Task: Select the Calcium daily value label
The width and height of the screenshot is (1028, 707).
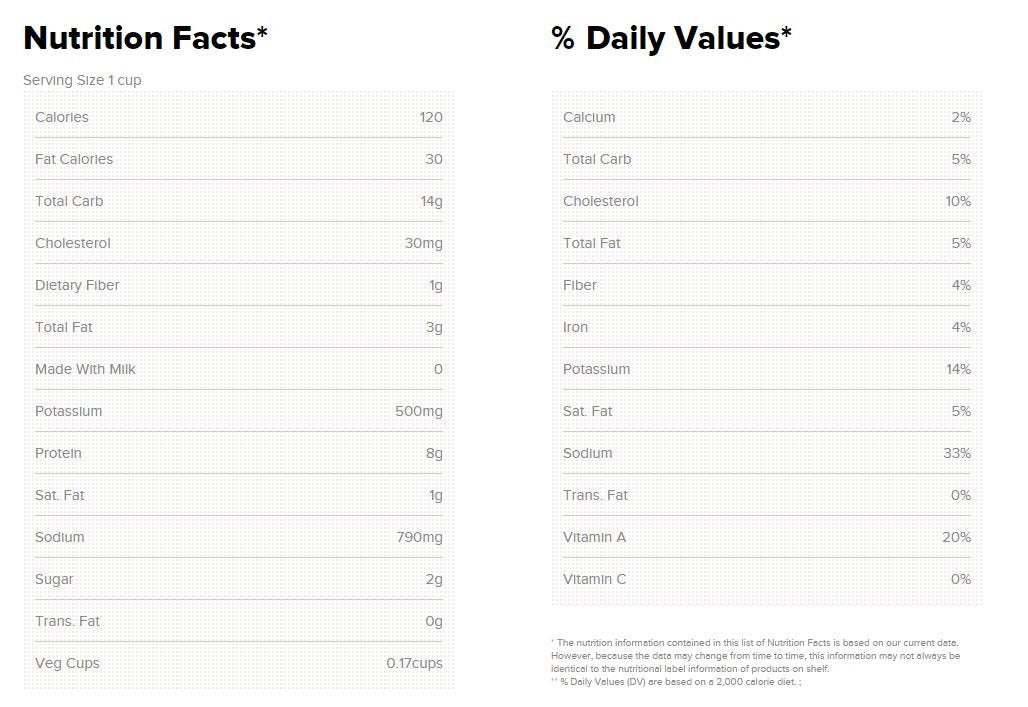Action: click(x=589, y=117)
